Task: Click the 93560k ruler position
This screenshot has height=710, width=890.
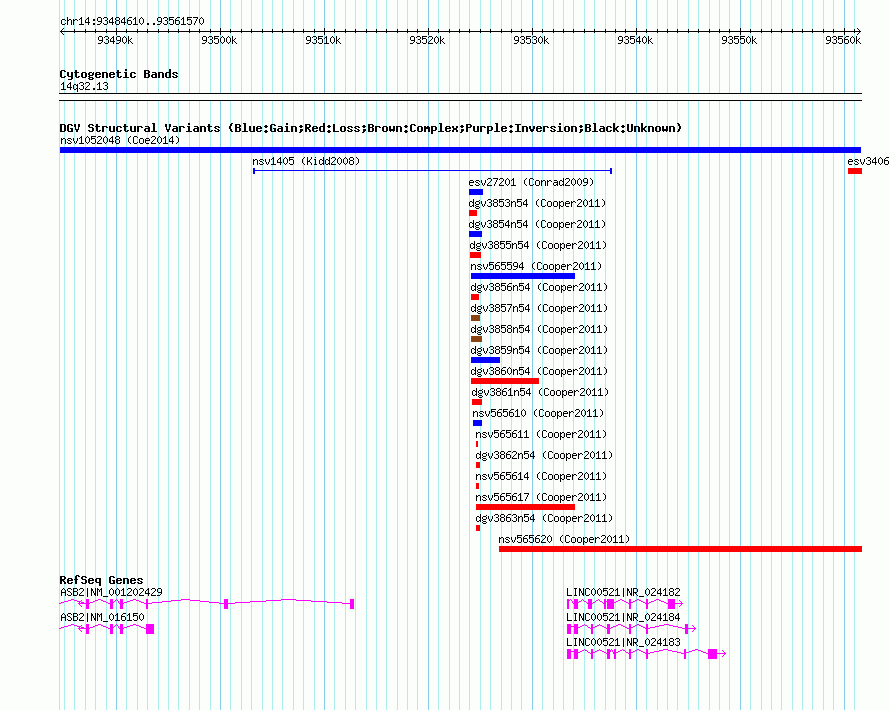Action: click(843, 40)
